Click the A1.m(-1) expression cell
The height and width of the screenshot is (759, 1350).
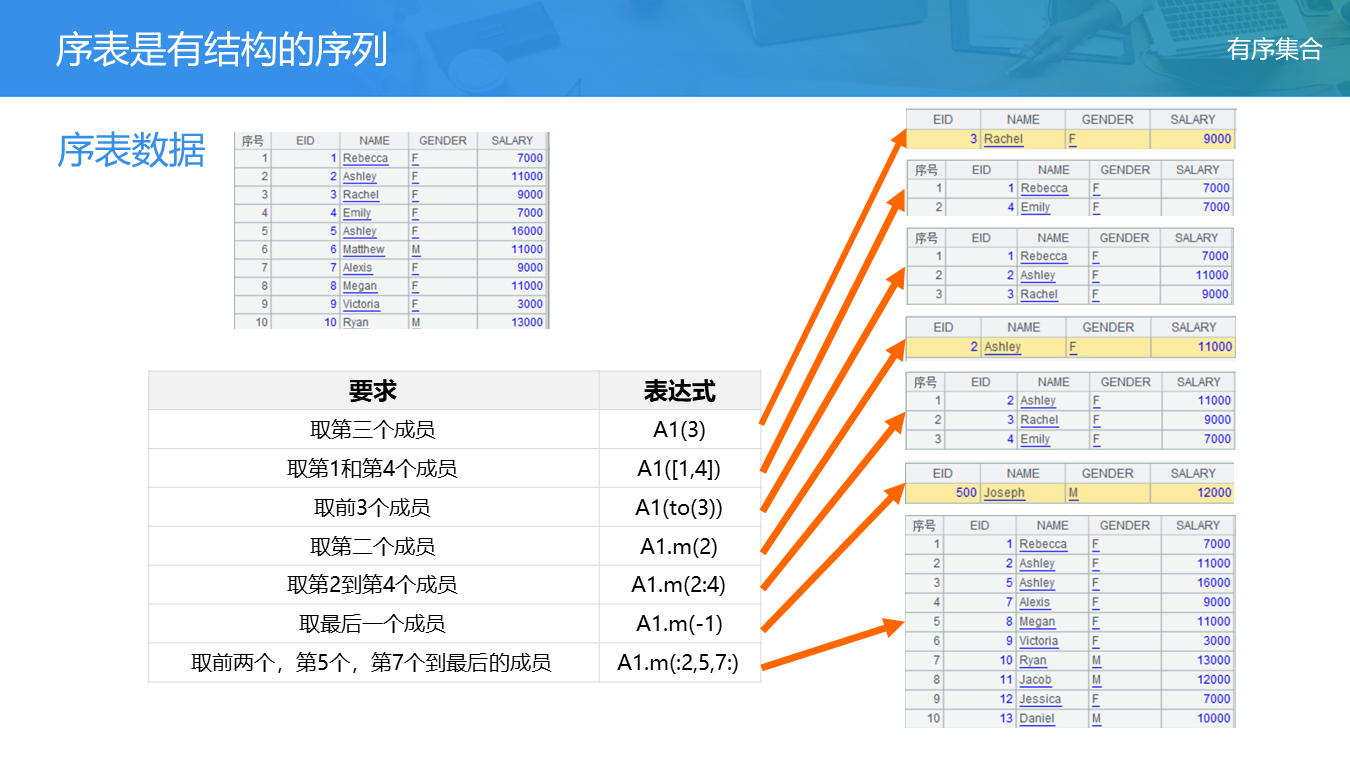(x=679, y=624)
